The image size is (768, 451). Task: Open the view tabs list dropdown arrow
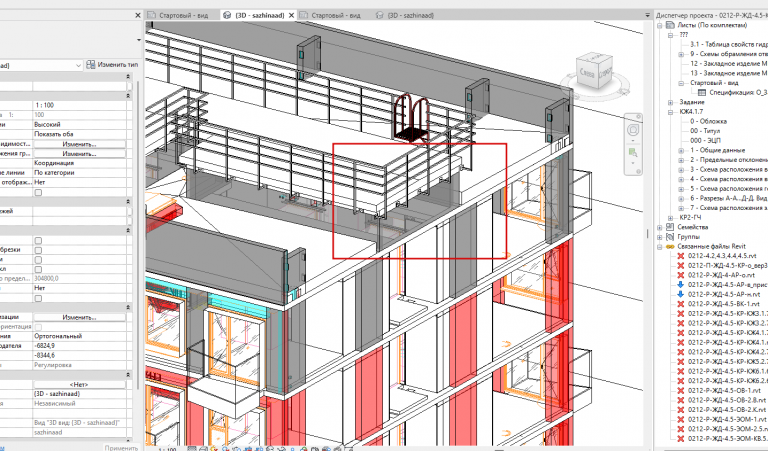pos(648,15)
